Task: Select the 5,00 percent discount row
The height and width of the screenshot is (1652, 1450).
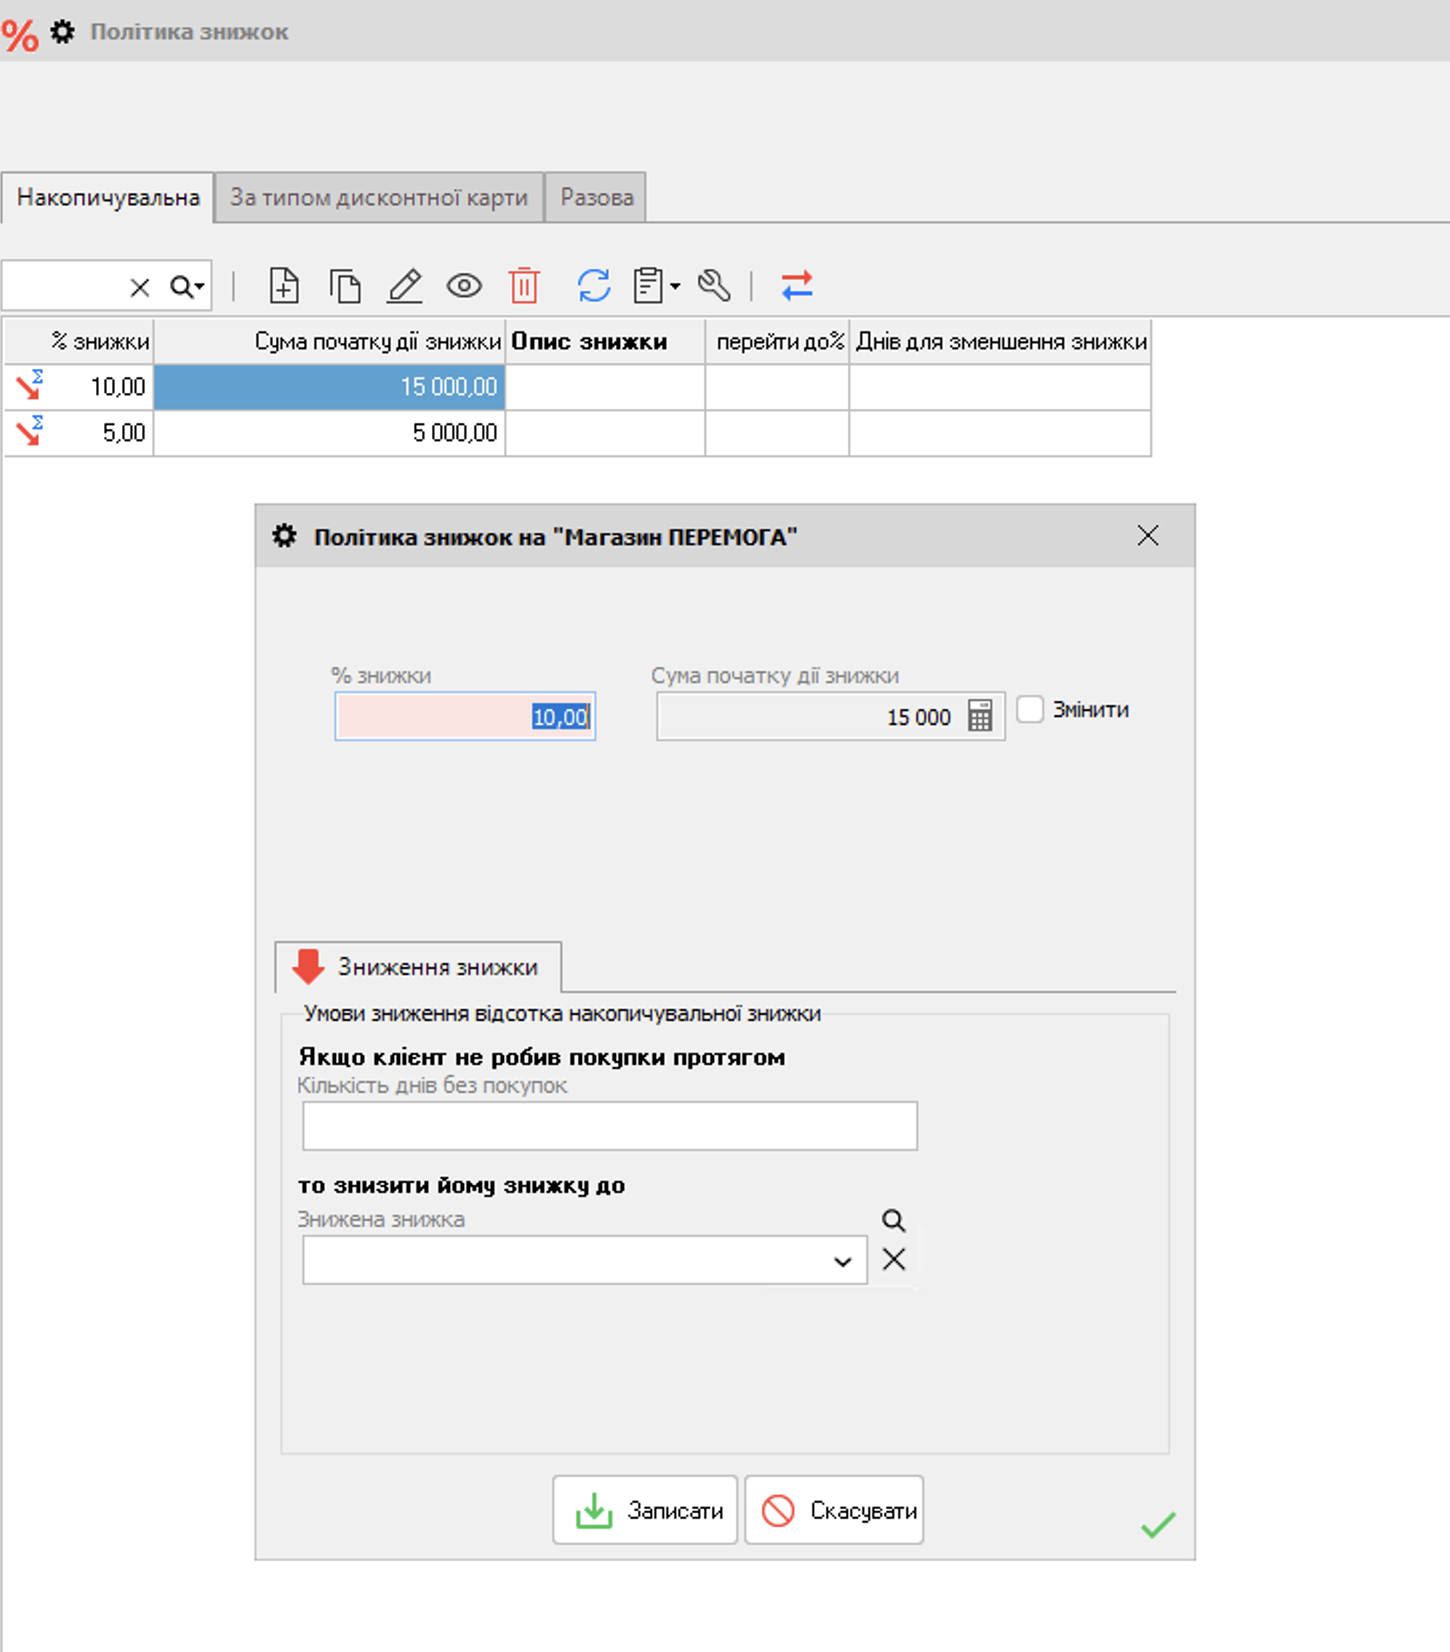Action: [577, 433]
